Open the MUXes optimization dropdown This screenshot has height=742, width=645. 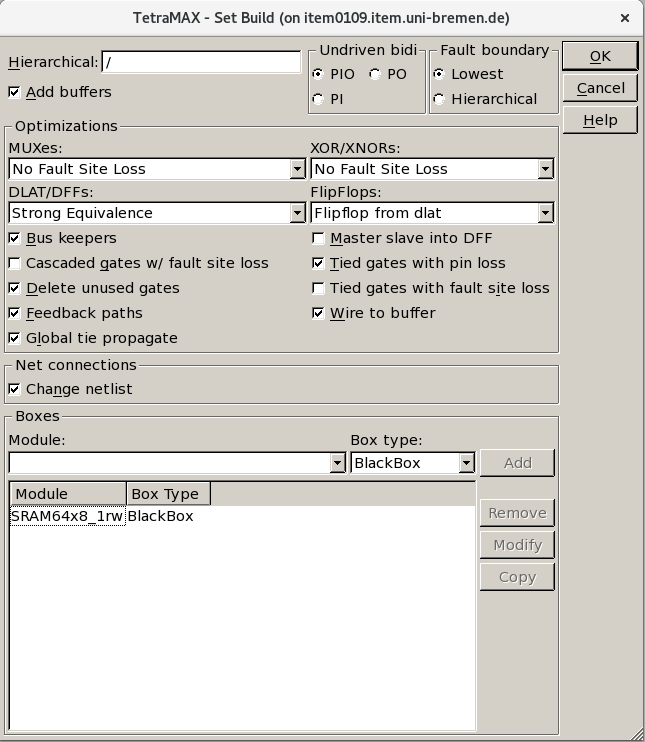(x=297, y=169)
